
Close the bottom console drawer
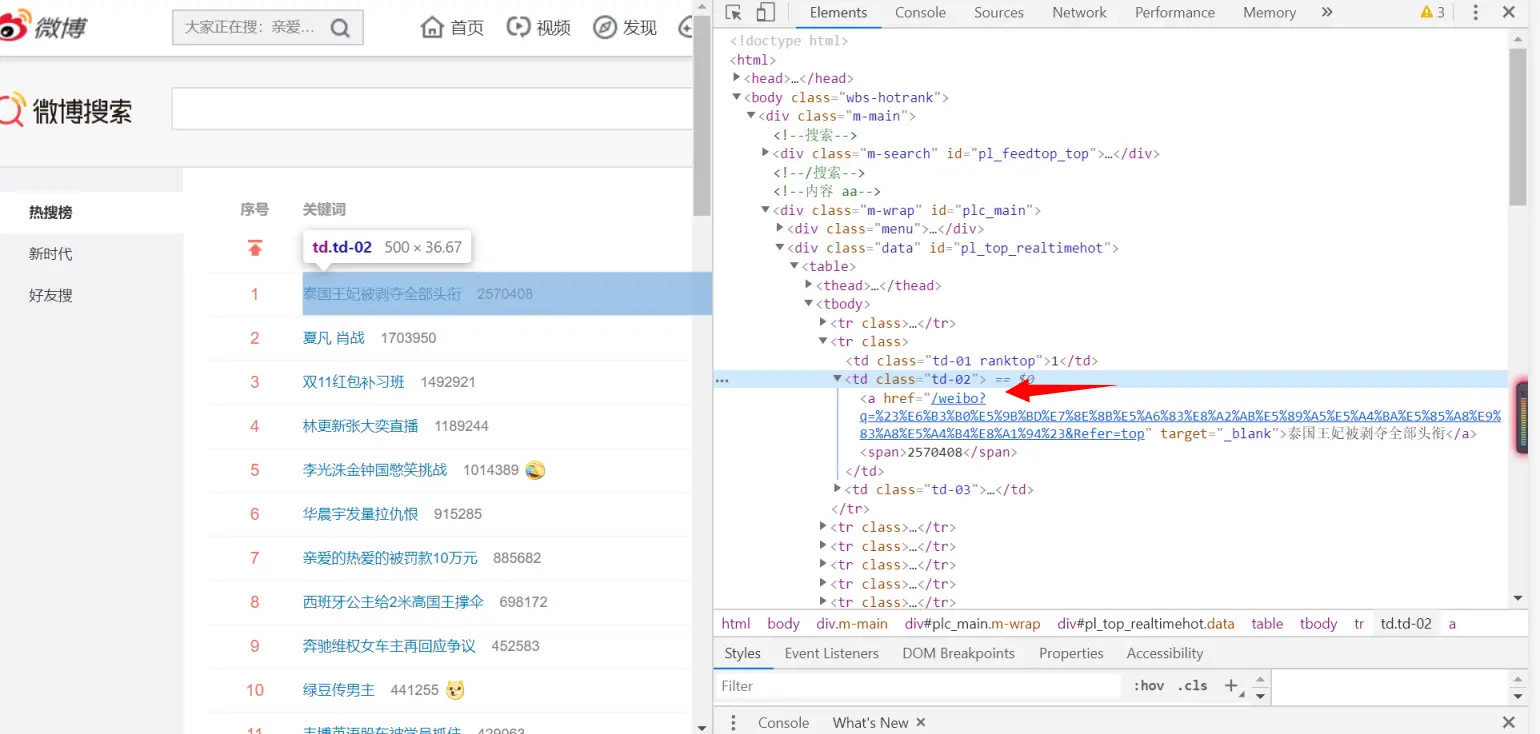pos(1509,722)
